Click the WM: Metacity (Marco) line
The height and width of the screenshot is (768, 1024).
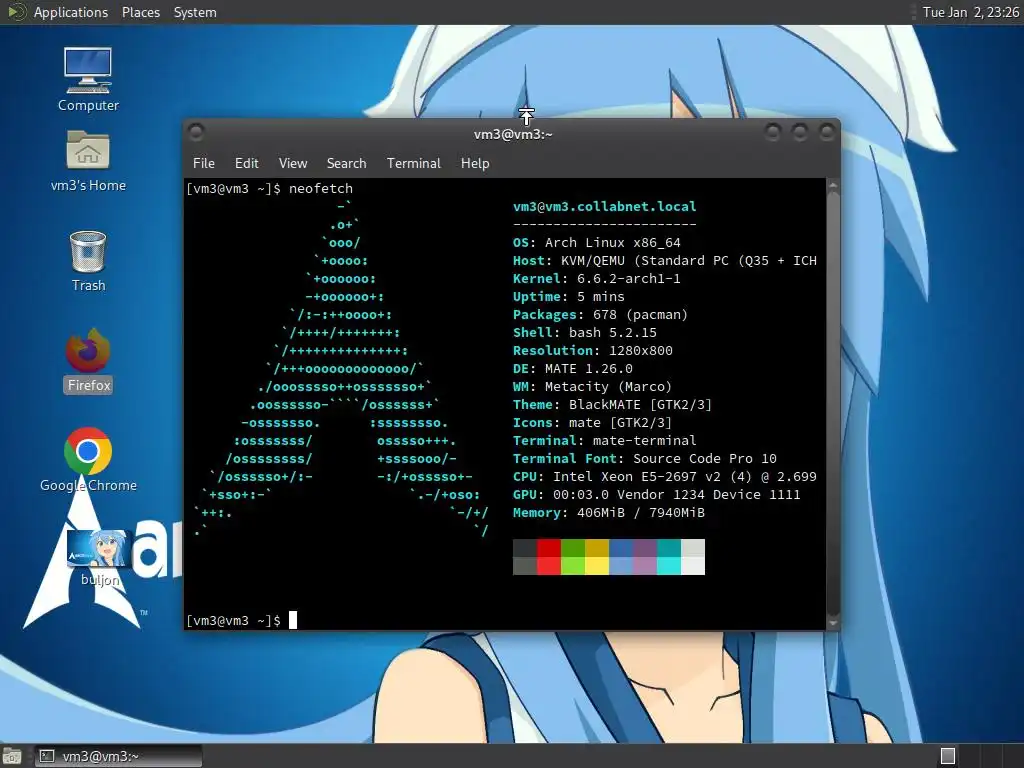point(592,387)
